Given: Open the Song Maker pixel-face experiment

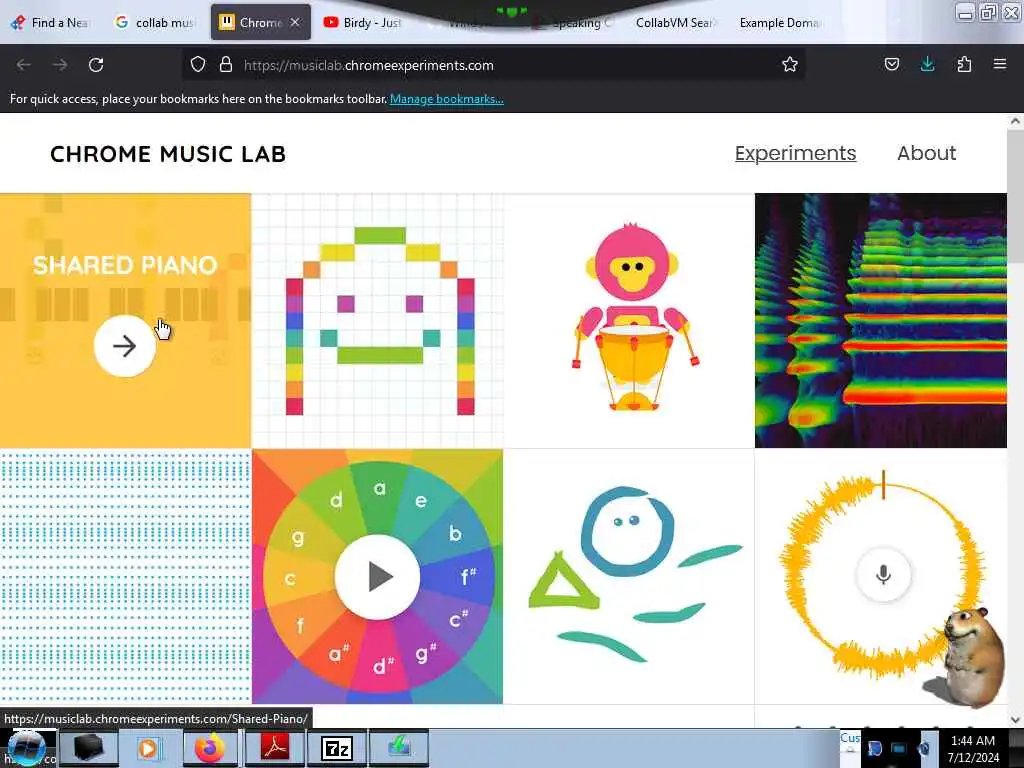Looking at the screenshot, I should (x=377, y=321).
